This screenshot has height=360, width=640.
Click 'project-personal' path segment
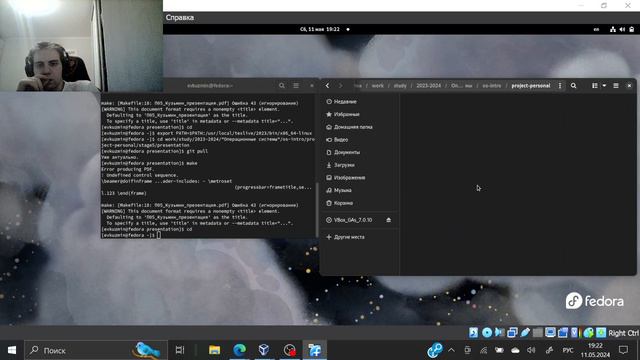pyautogui.click(x=531, y=86)
